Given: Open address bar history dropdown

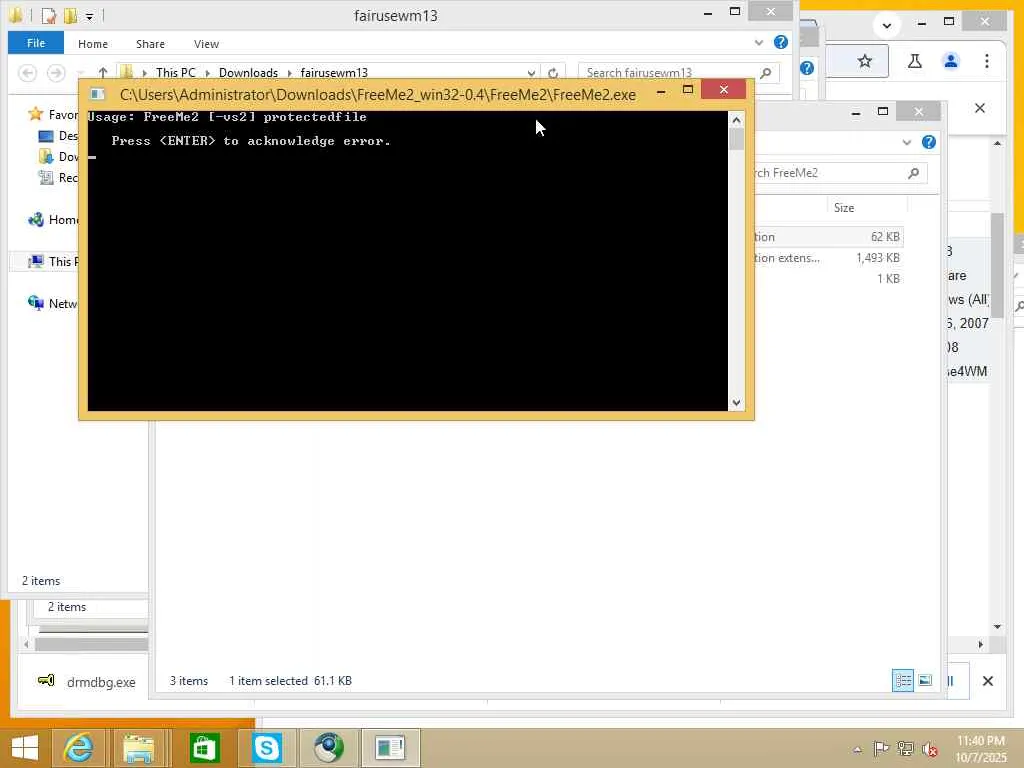Looking at the screenshot, I should (x=531, y=72).
